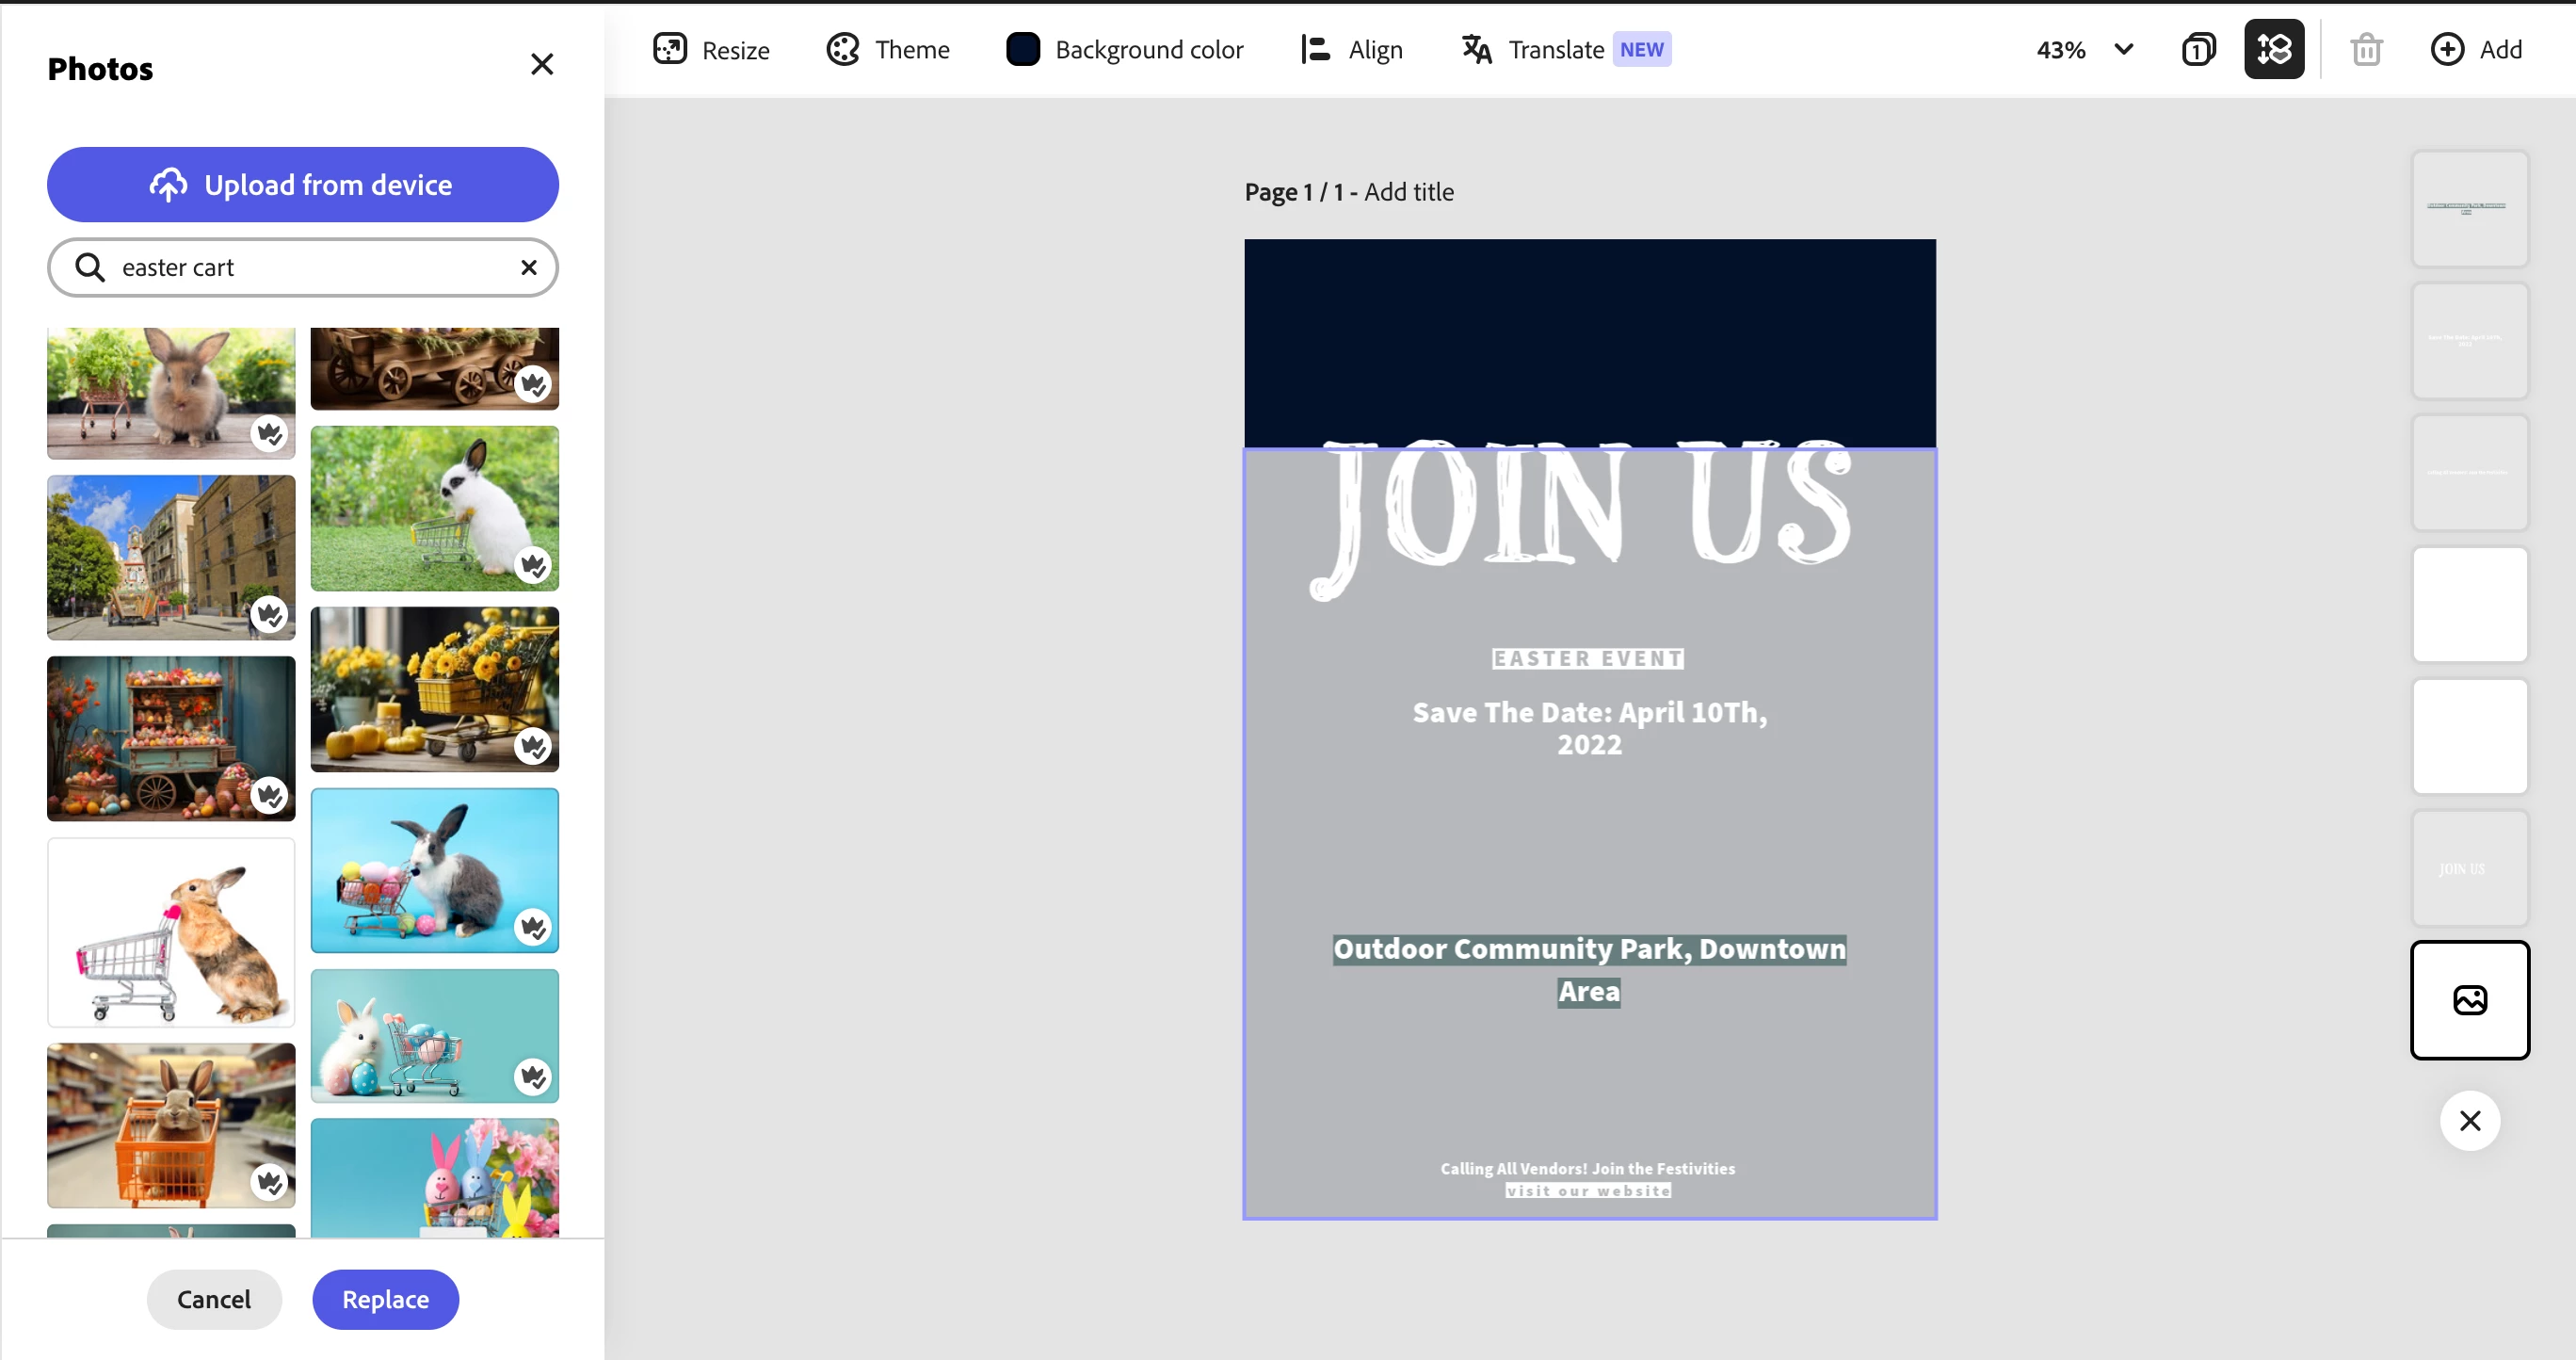
Task: Click the Translate feature icon
Action: (x=1476, y=49)
